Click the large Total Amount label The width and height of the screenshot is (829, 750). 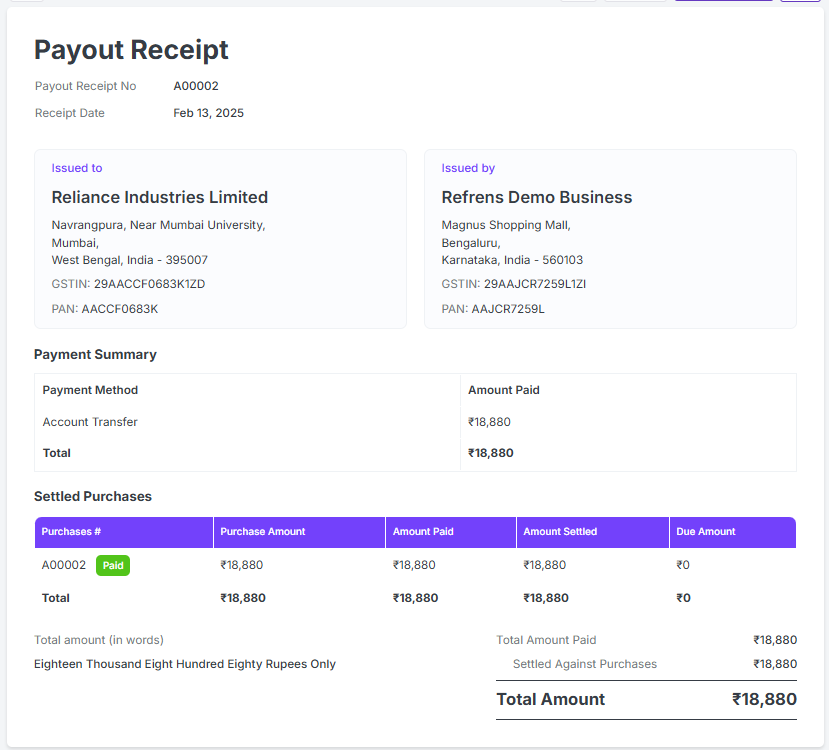(x=550, y=699)
